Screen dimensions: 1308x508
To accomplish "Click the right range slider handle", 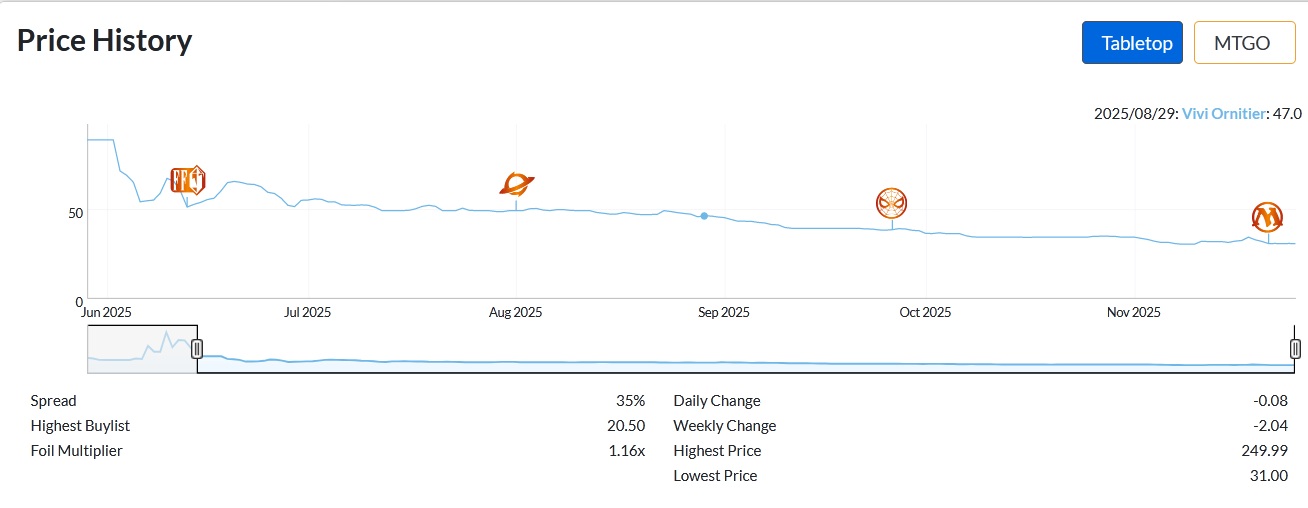I will 1295,348.
